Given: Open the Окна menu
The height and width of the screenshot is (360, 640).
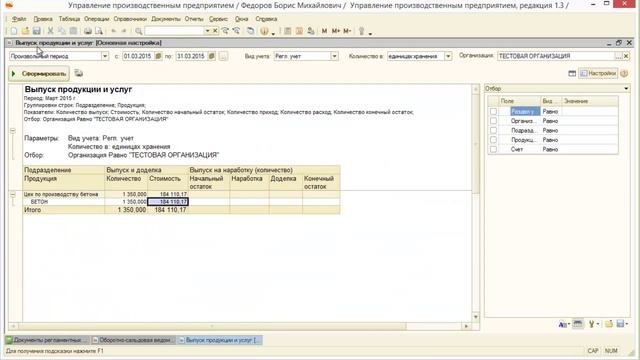Looking at the screenshot, I should click(x=242, y=19).
